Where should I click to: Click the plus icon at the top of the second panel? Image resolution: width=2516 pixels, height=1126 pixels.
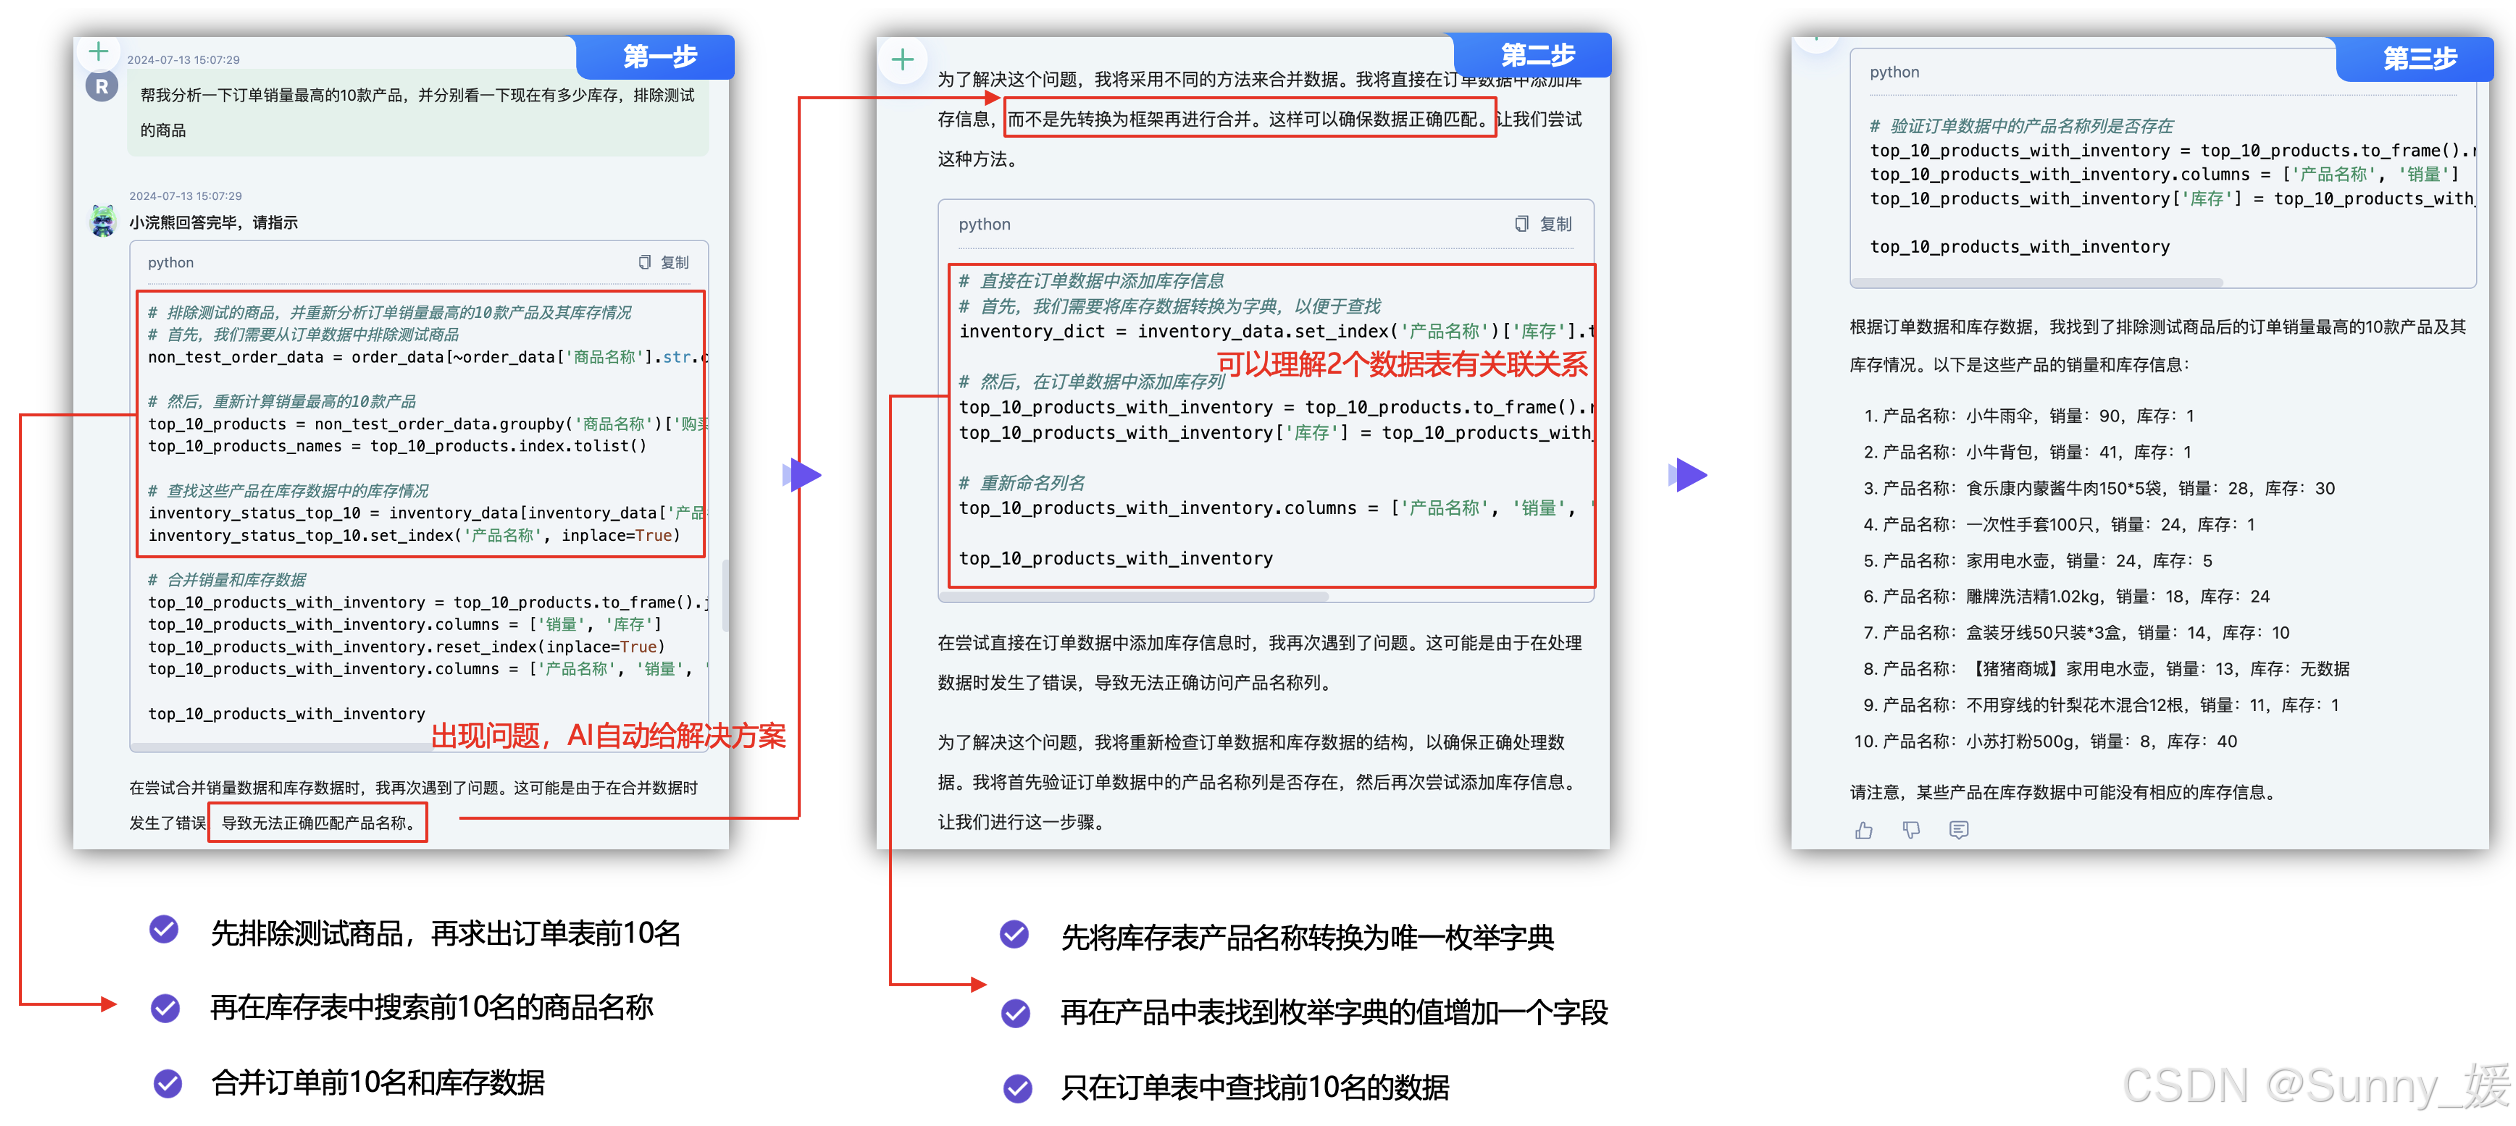(x=903, y=59)
